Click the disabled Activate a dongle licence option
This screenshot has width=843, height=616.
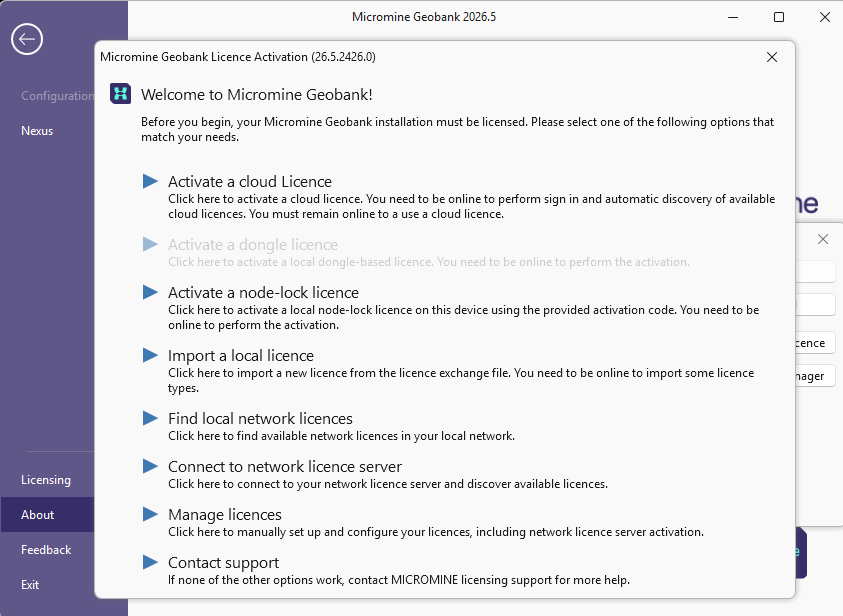[253, 245]
